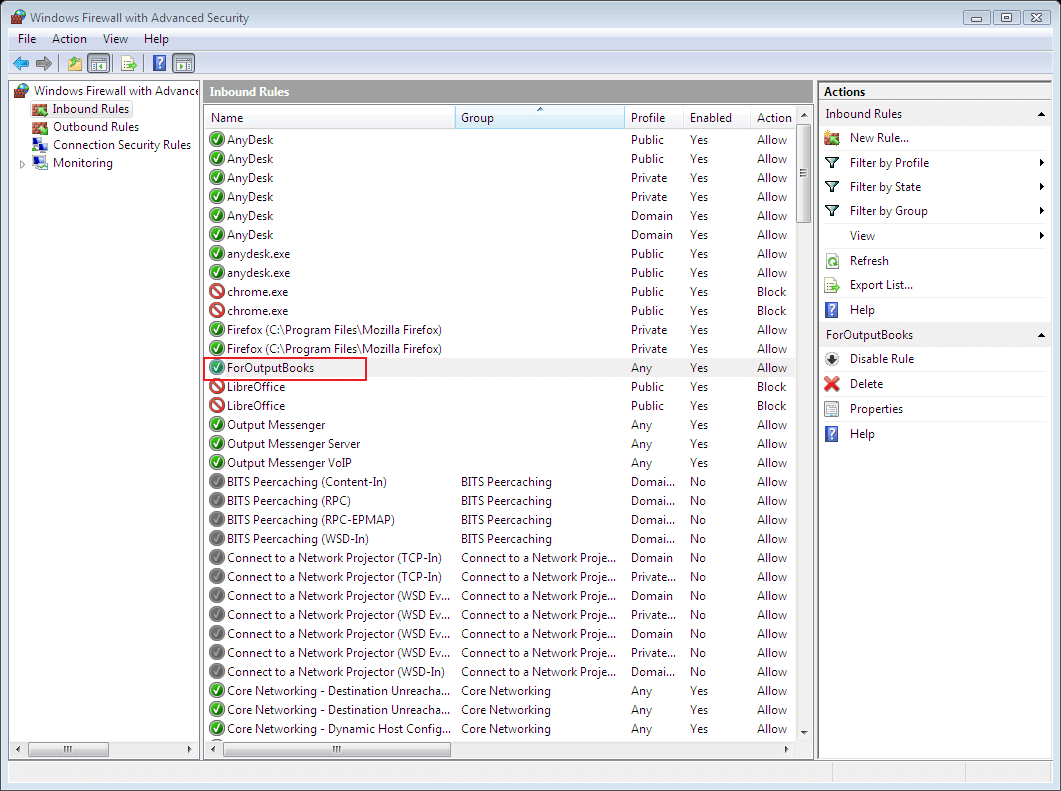Click the Monitoring tree icon
This screenshot has width=1061, height=791.
tap(40, 163)
